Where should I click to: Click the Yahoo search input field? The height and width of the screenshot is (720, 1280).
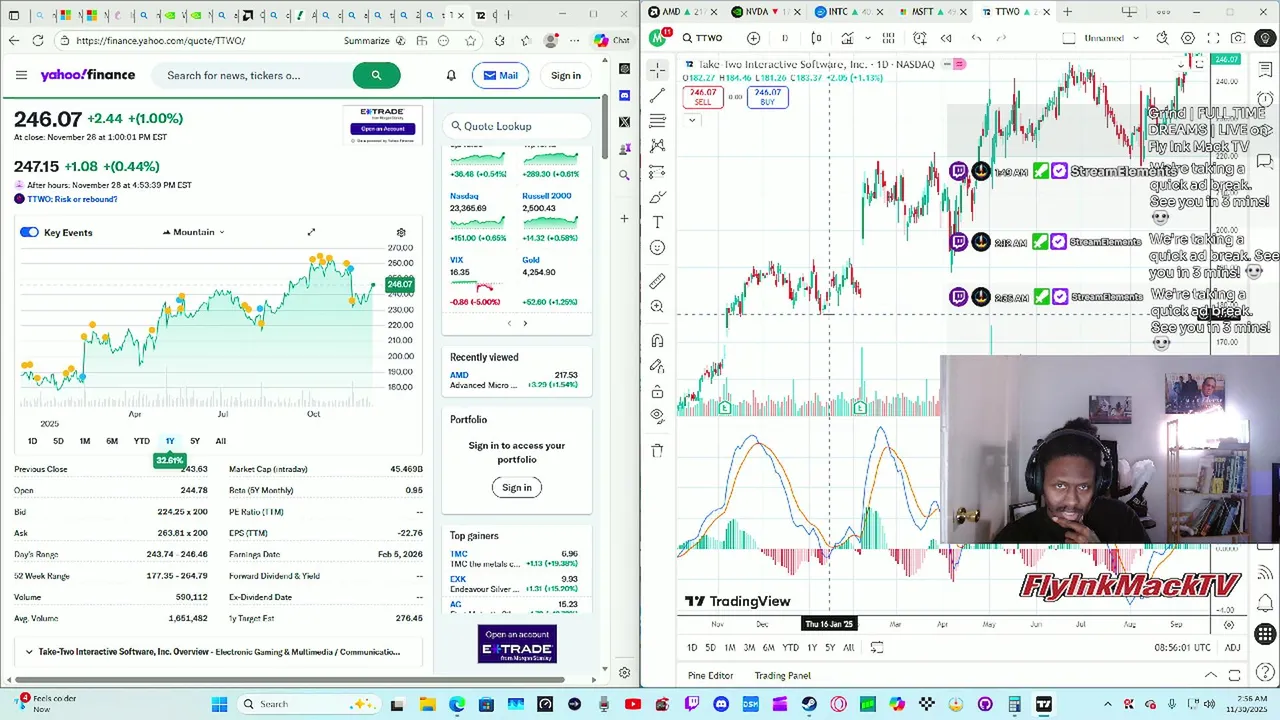click(254, 75)
